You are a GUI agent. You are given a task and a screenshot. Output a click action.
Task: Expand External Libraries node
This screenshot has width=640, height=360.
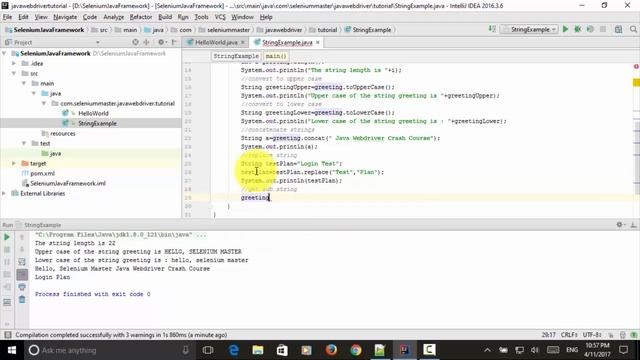point(4,193)
